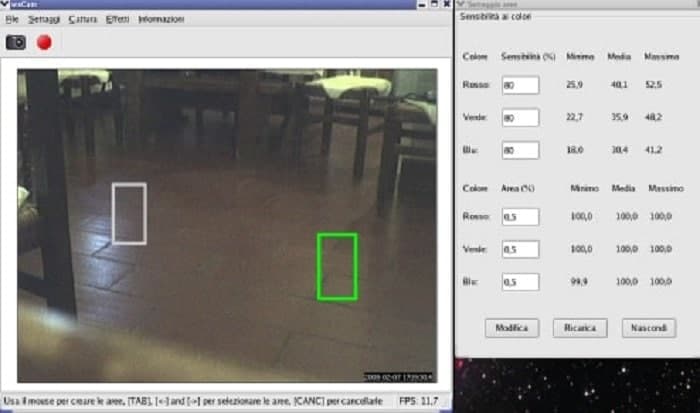Viewport: 700px width, 413px height.
Task: Open the Settaggi menu
Action: [44, 20]
